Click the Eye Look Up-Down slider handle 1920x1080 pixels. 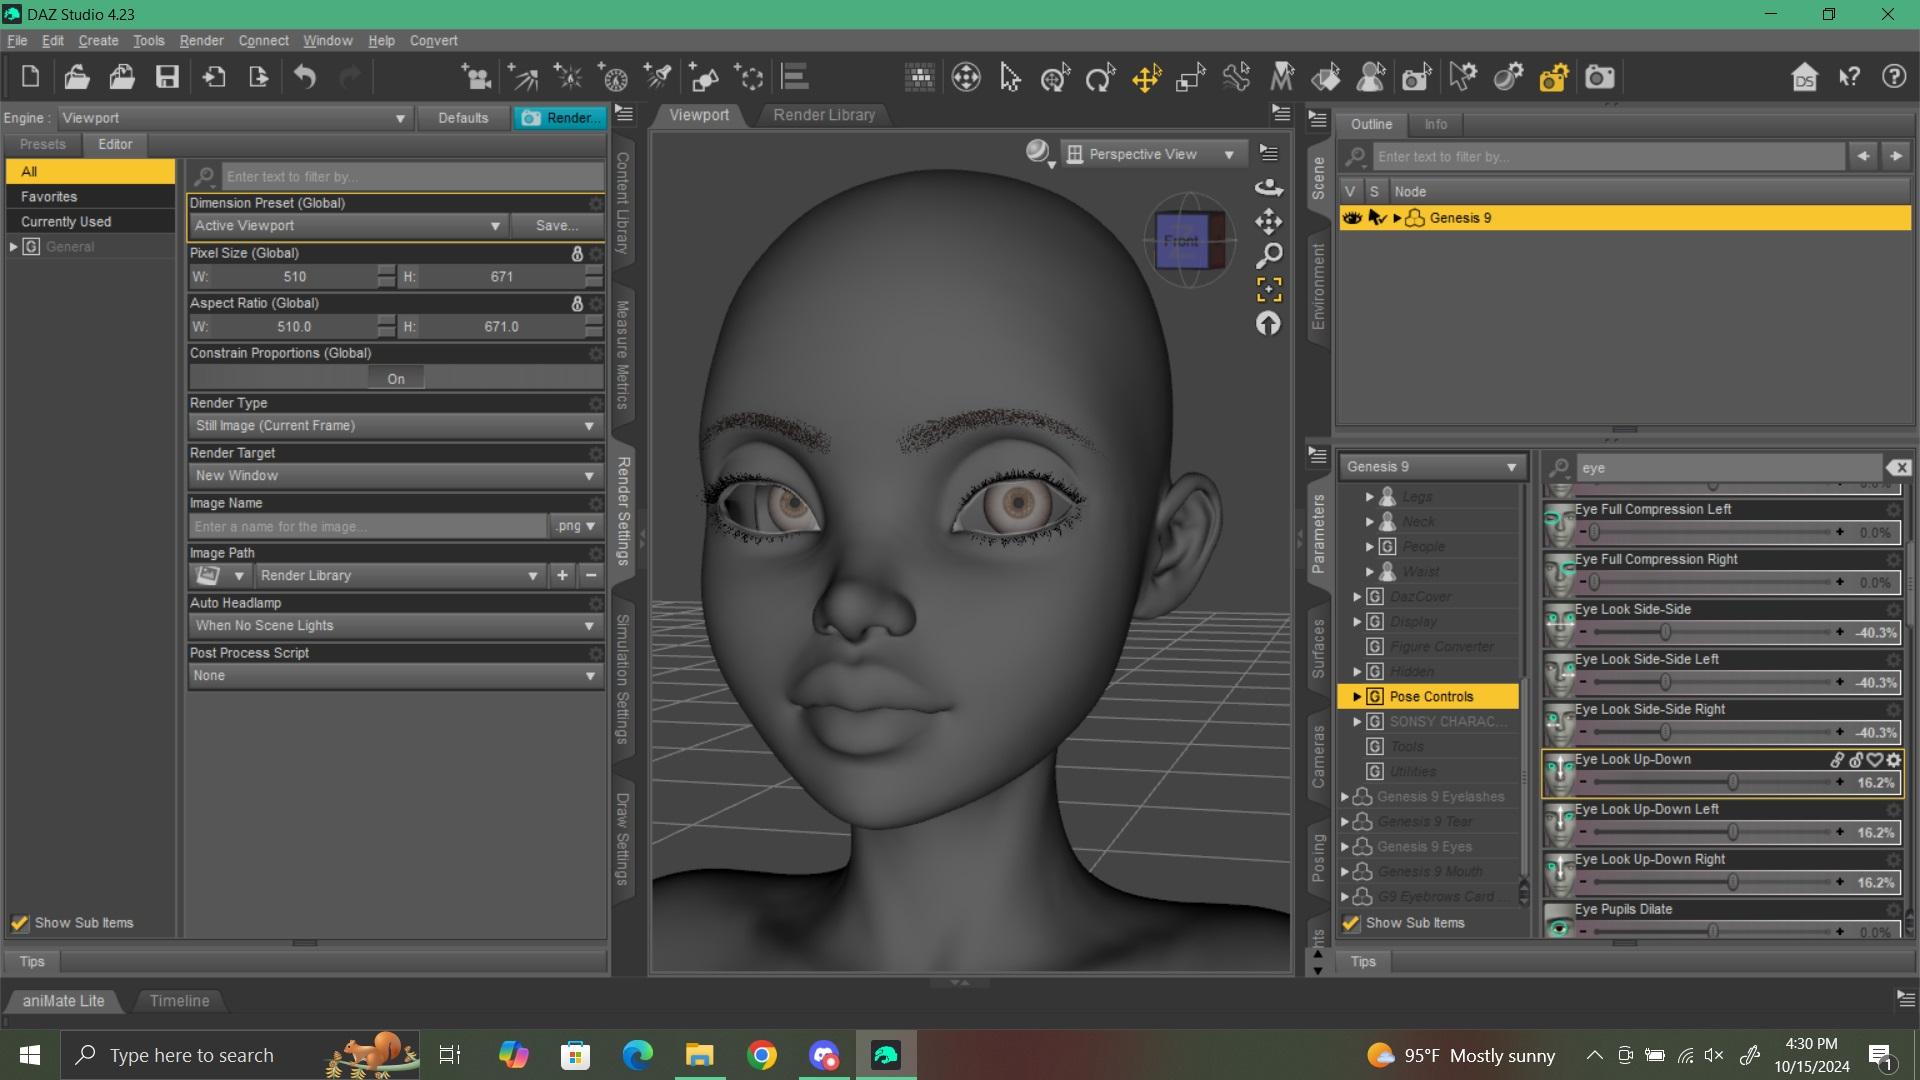pos(1732,782)
